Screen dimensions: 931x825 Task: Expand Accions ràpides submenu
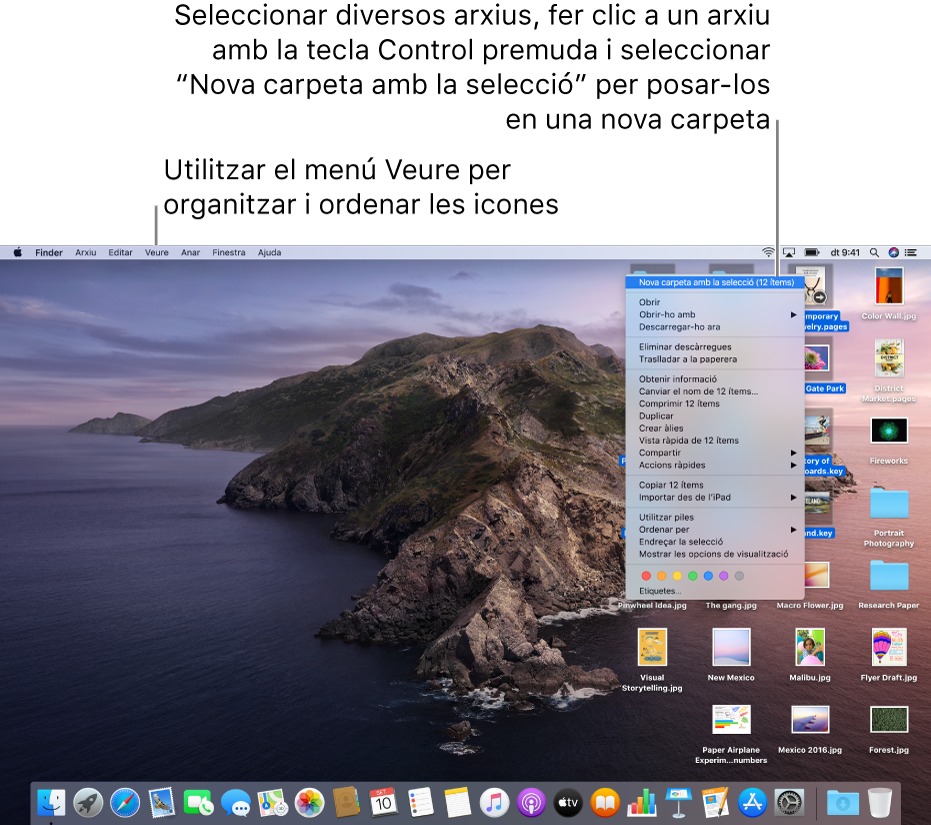coord(715,465)
